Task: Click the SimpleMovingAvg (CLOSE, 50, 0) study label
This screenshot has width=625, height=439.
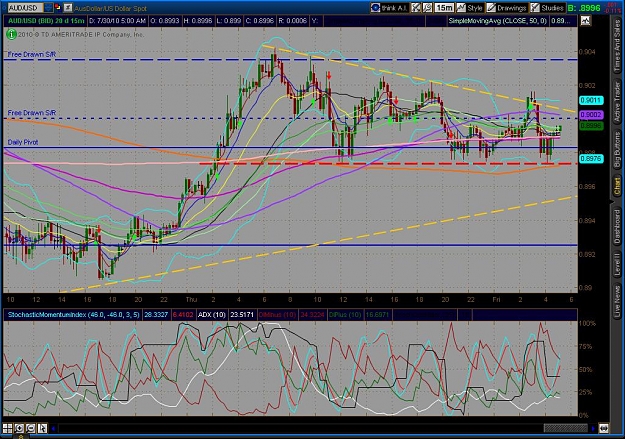Action: click(x=498, y=21)
